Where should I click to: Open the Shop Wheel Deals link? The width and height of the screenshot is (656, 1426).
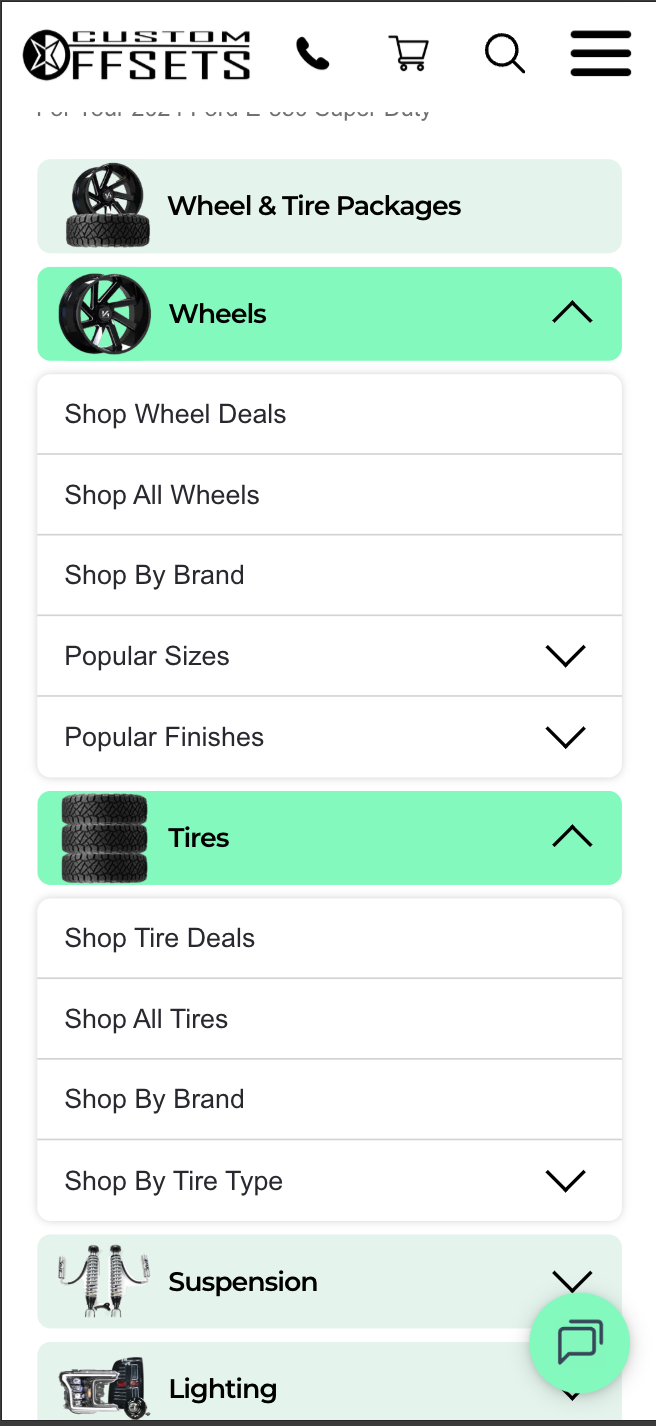[175, 413]
